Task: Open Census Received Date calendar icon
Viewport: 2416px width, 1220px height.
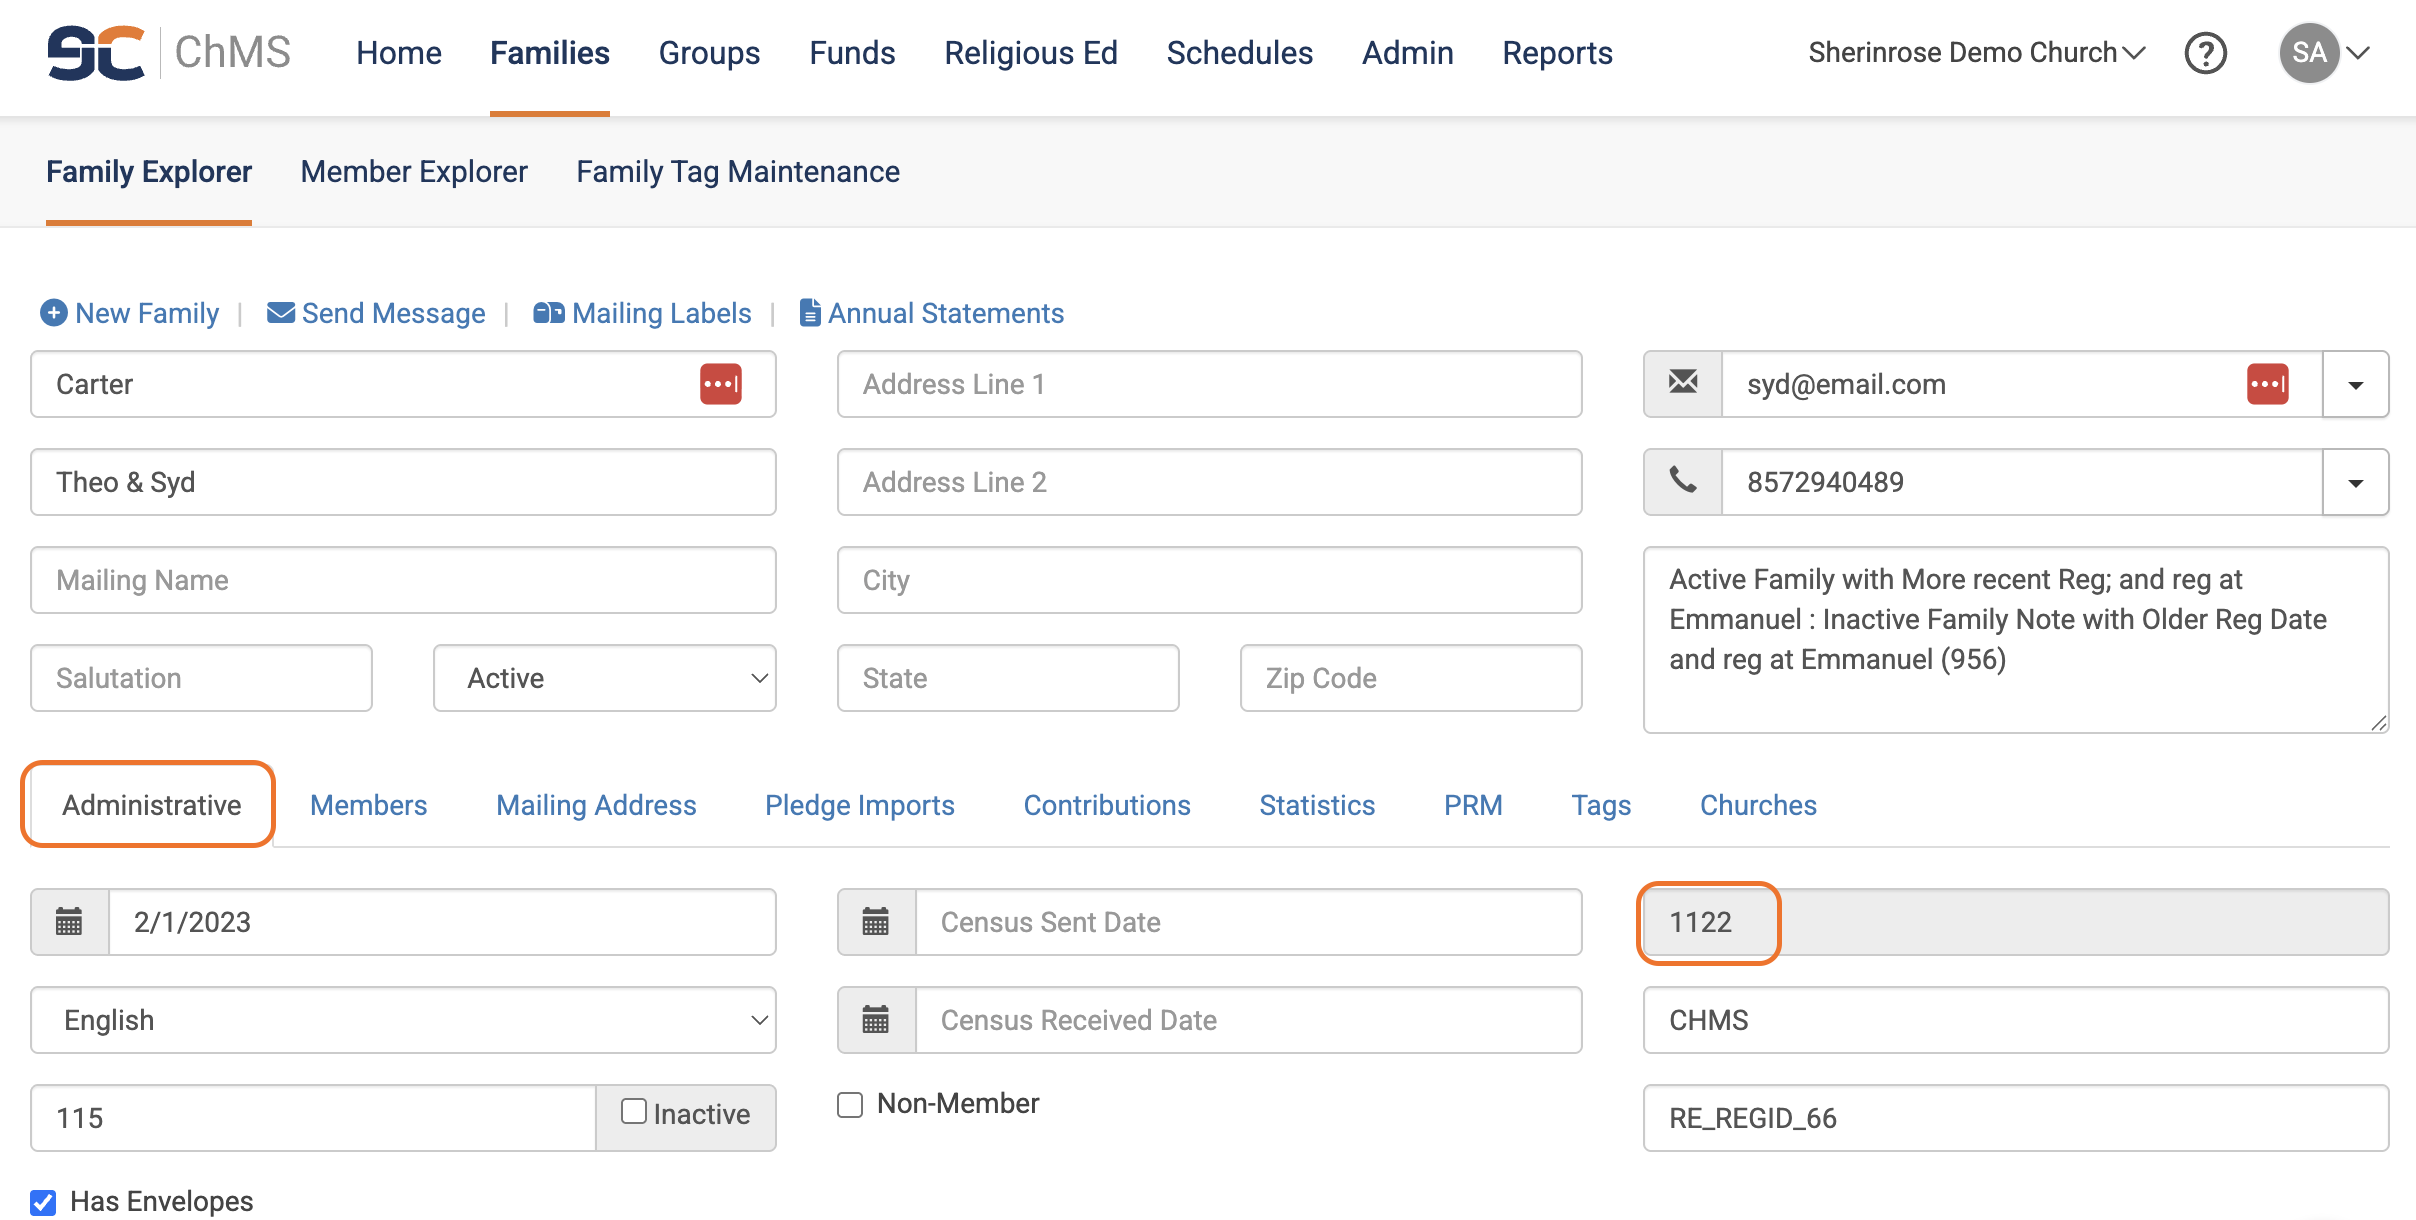Action: (x=876, y=1020)
